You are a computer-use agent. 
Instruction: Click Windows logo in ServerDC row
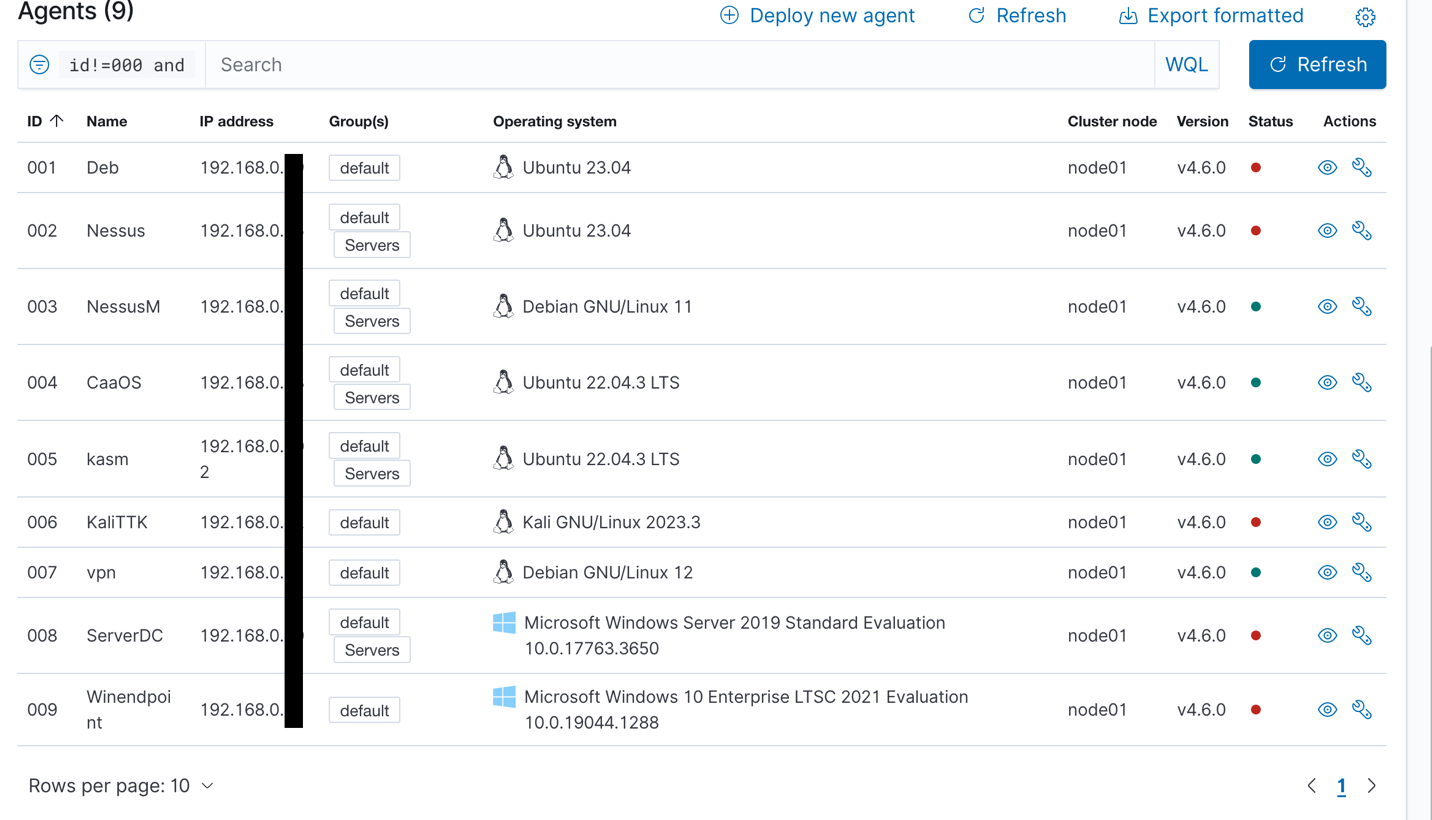click(x=504, y=623)
